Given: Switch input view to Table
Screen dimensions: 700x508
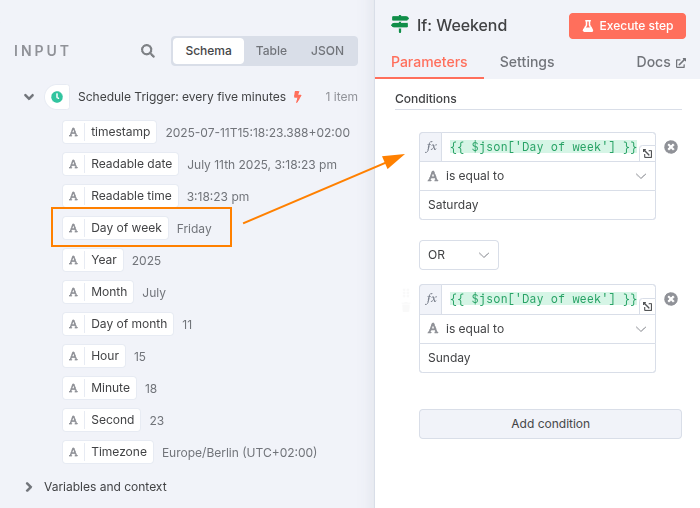Looking at the screenshot, I should [x=271, y=51].
